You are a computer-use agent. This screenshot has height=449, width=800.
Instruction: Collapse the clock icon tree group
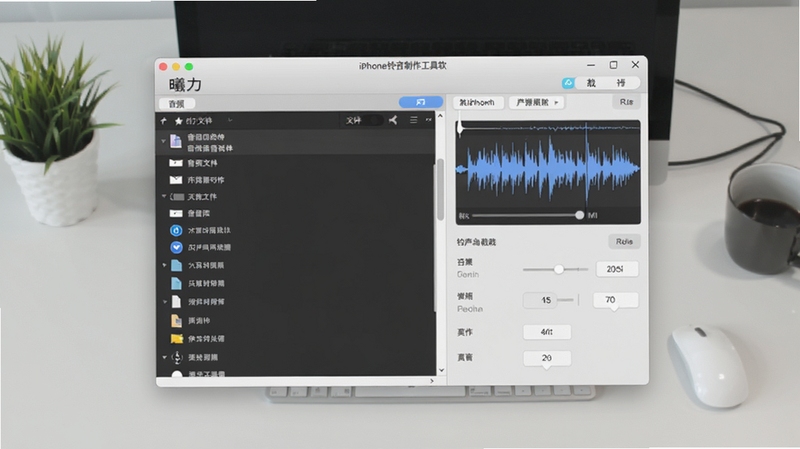pos(164,357)
